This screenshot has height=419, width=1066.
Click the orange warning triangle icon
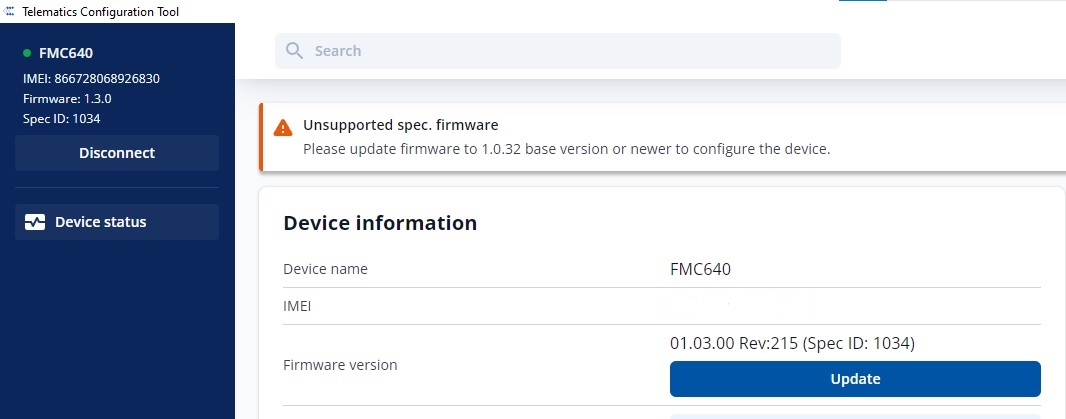[x=284, y=127]
